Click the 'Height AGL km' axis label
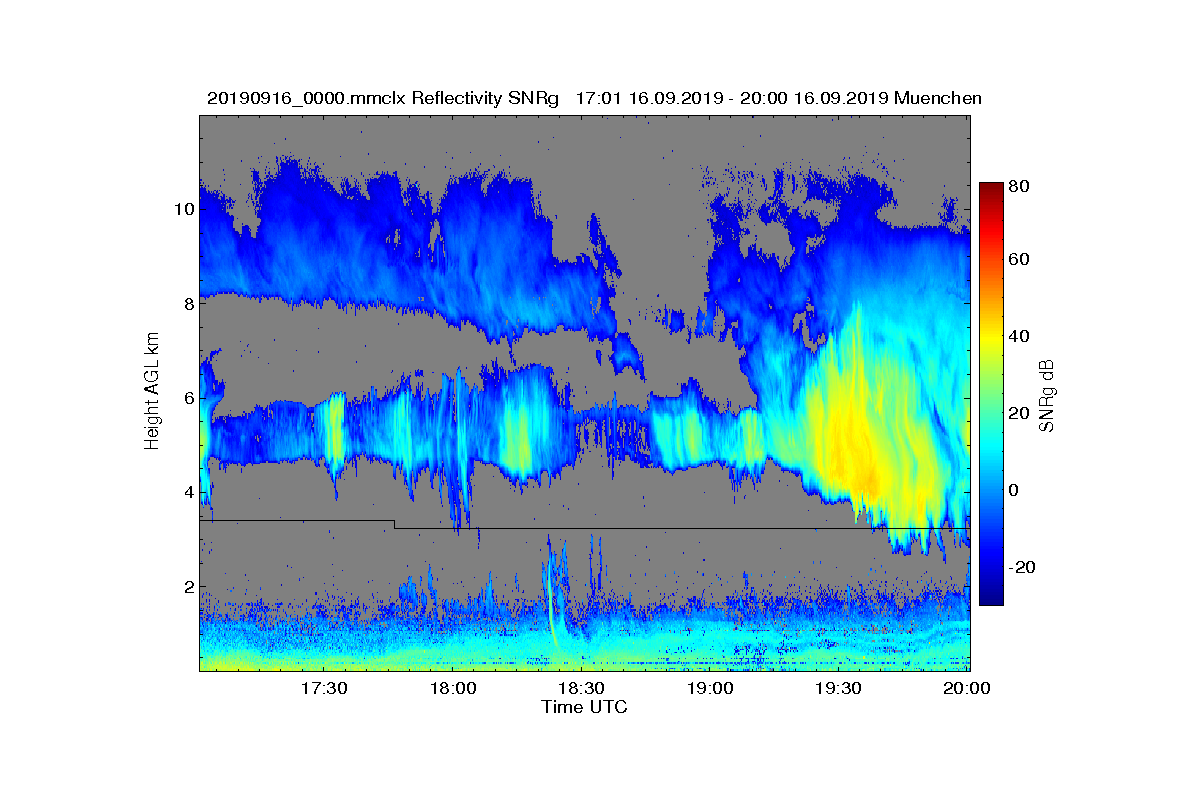 click(152, 392)
